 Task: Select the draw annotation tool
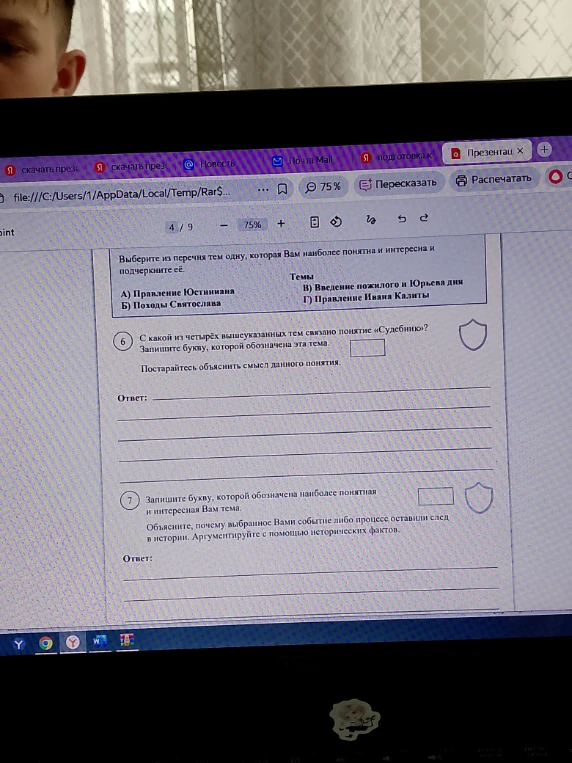371,219
